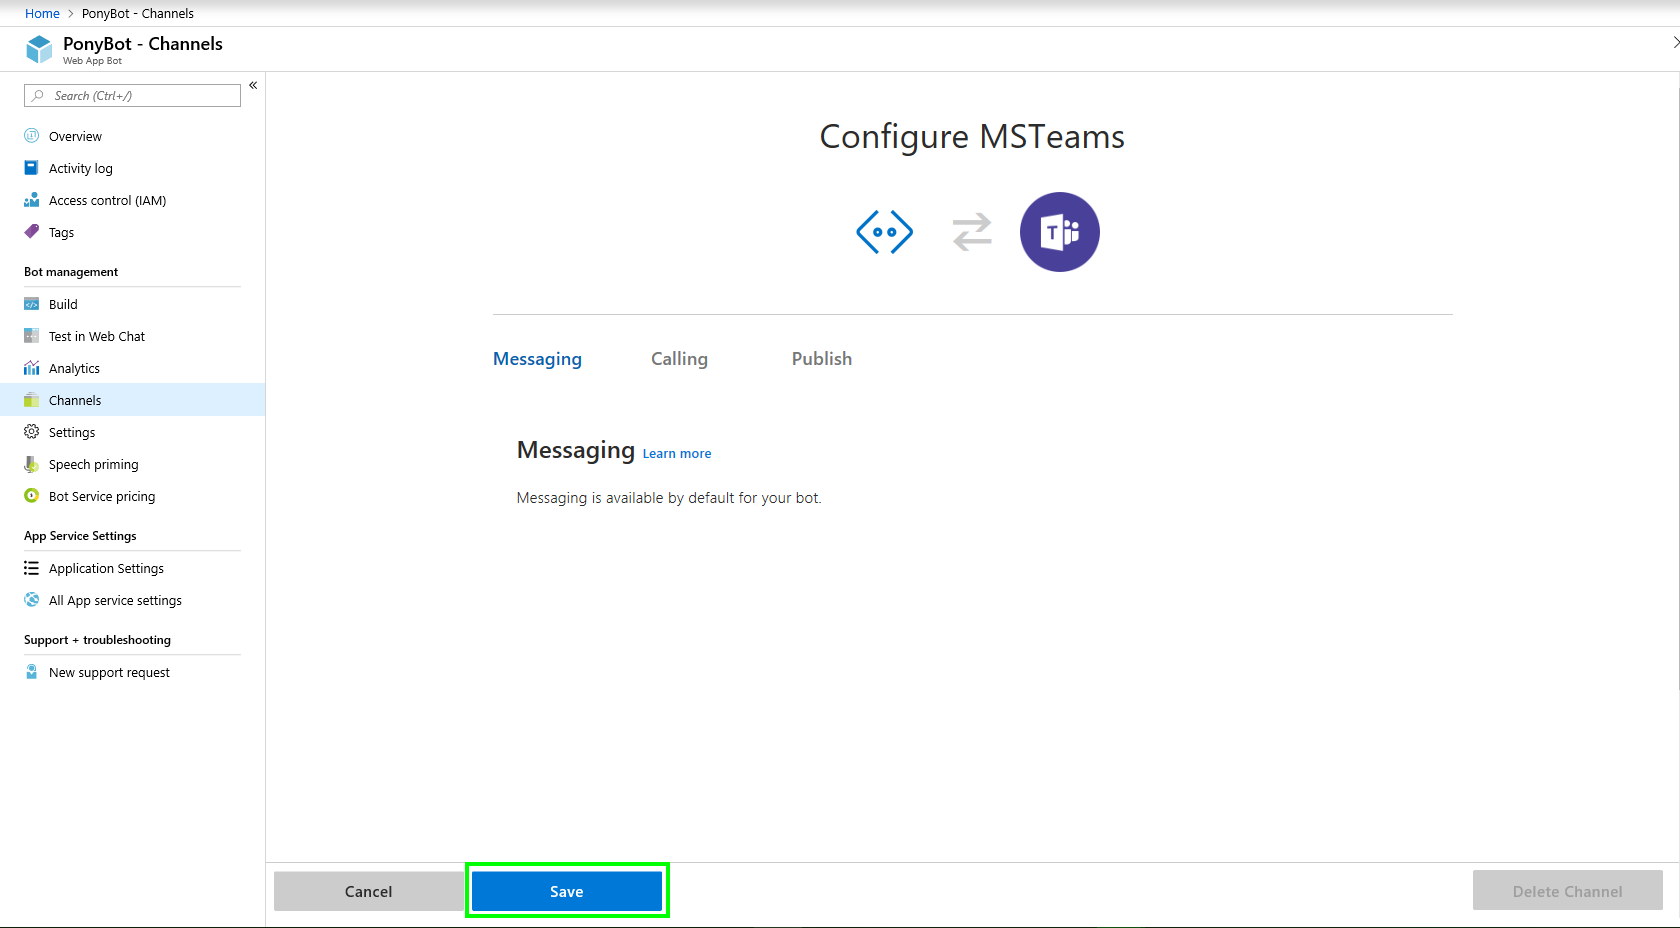
Task: Click the Build icon in sidebar
Action: [32, 304]
